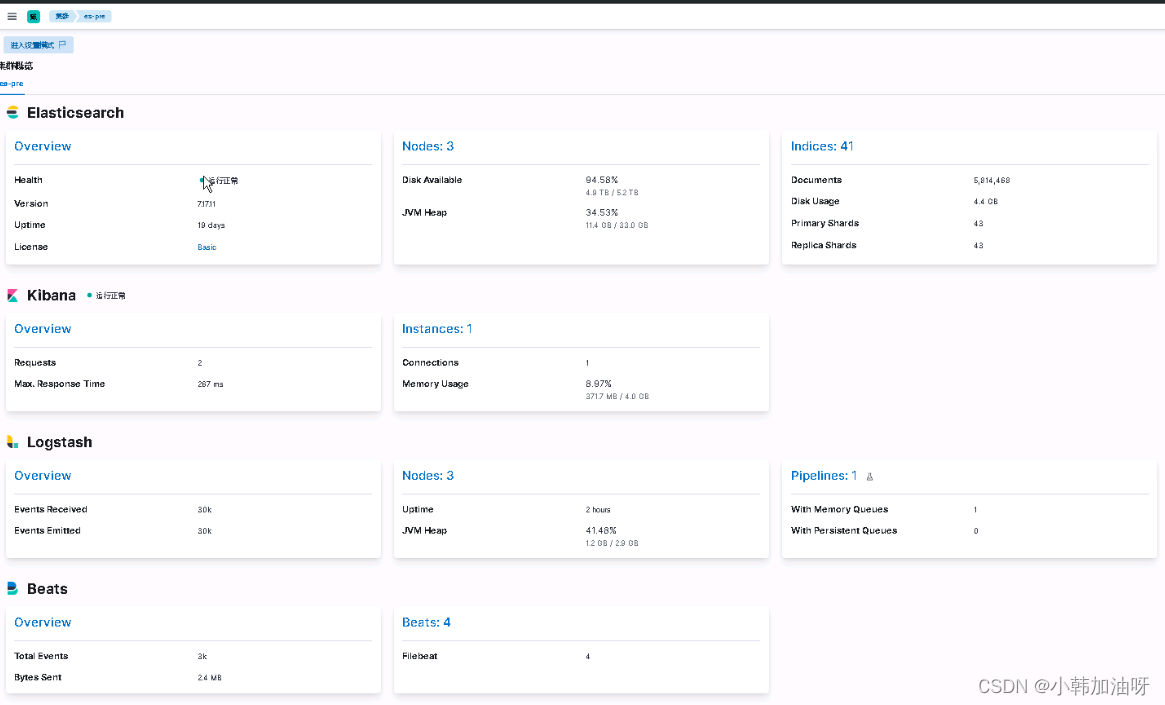
Task: Click the Logstash section heading
Action: 59,442
